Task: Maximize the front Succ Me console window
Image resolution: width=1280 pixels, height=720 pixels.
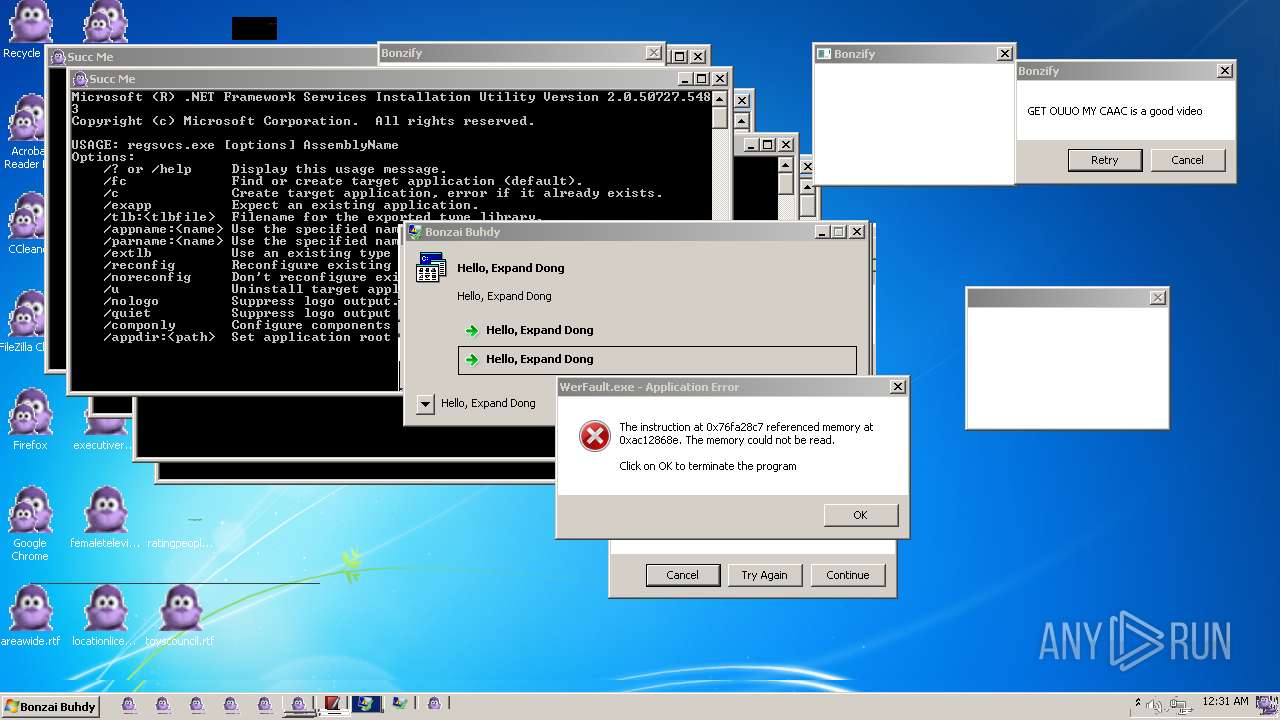Action: point(701,79)
